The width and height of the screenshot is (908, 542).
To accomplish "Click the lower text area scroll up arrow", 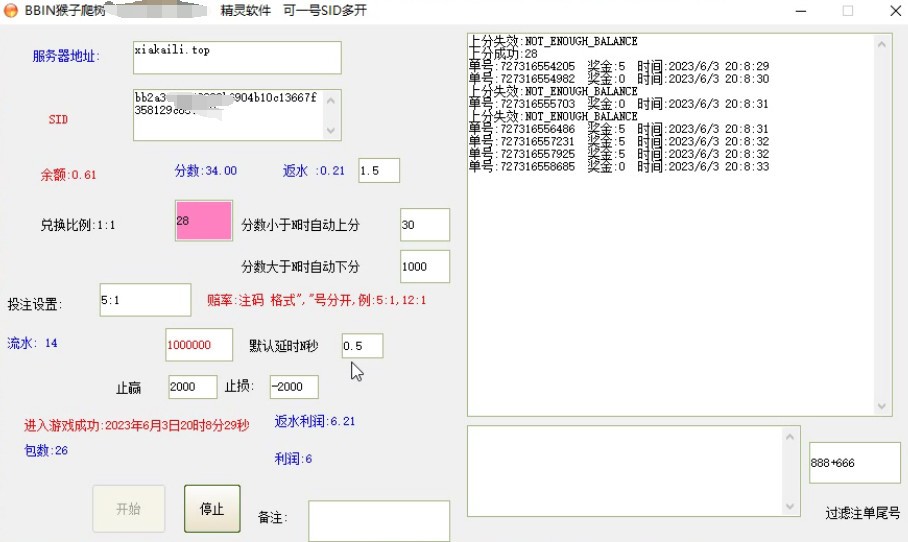I will [790, 437].
